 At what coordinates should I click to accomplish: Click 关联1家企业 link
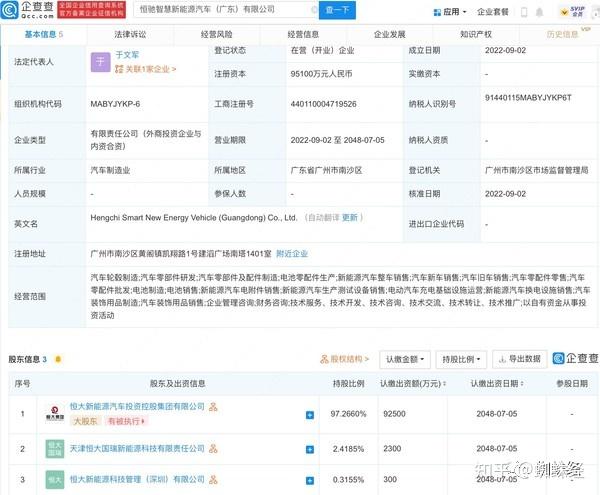146,69
